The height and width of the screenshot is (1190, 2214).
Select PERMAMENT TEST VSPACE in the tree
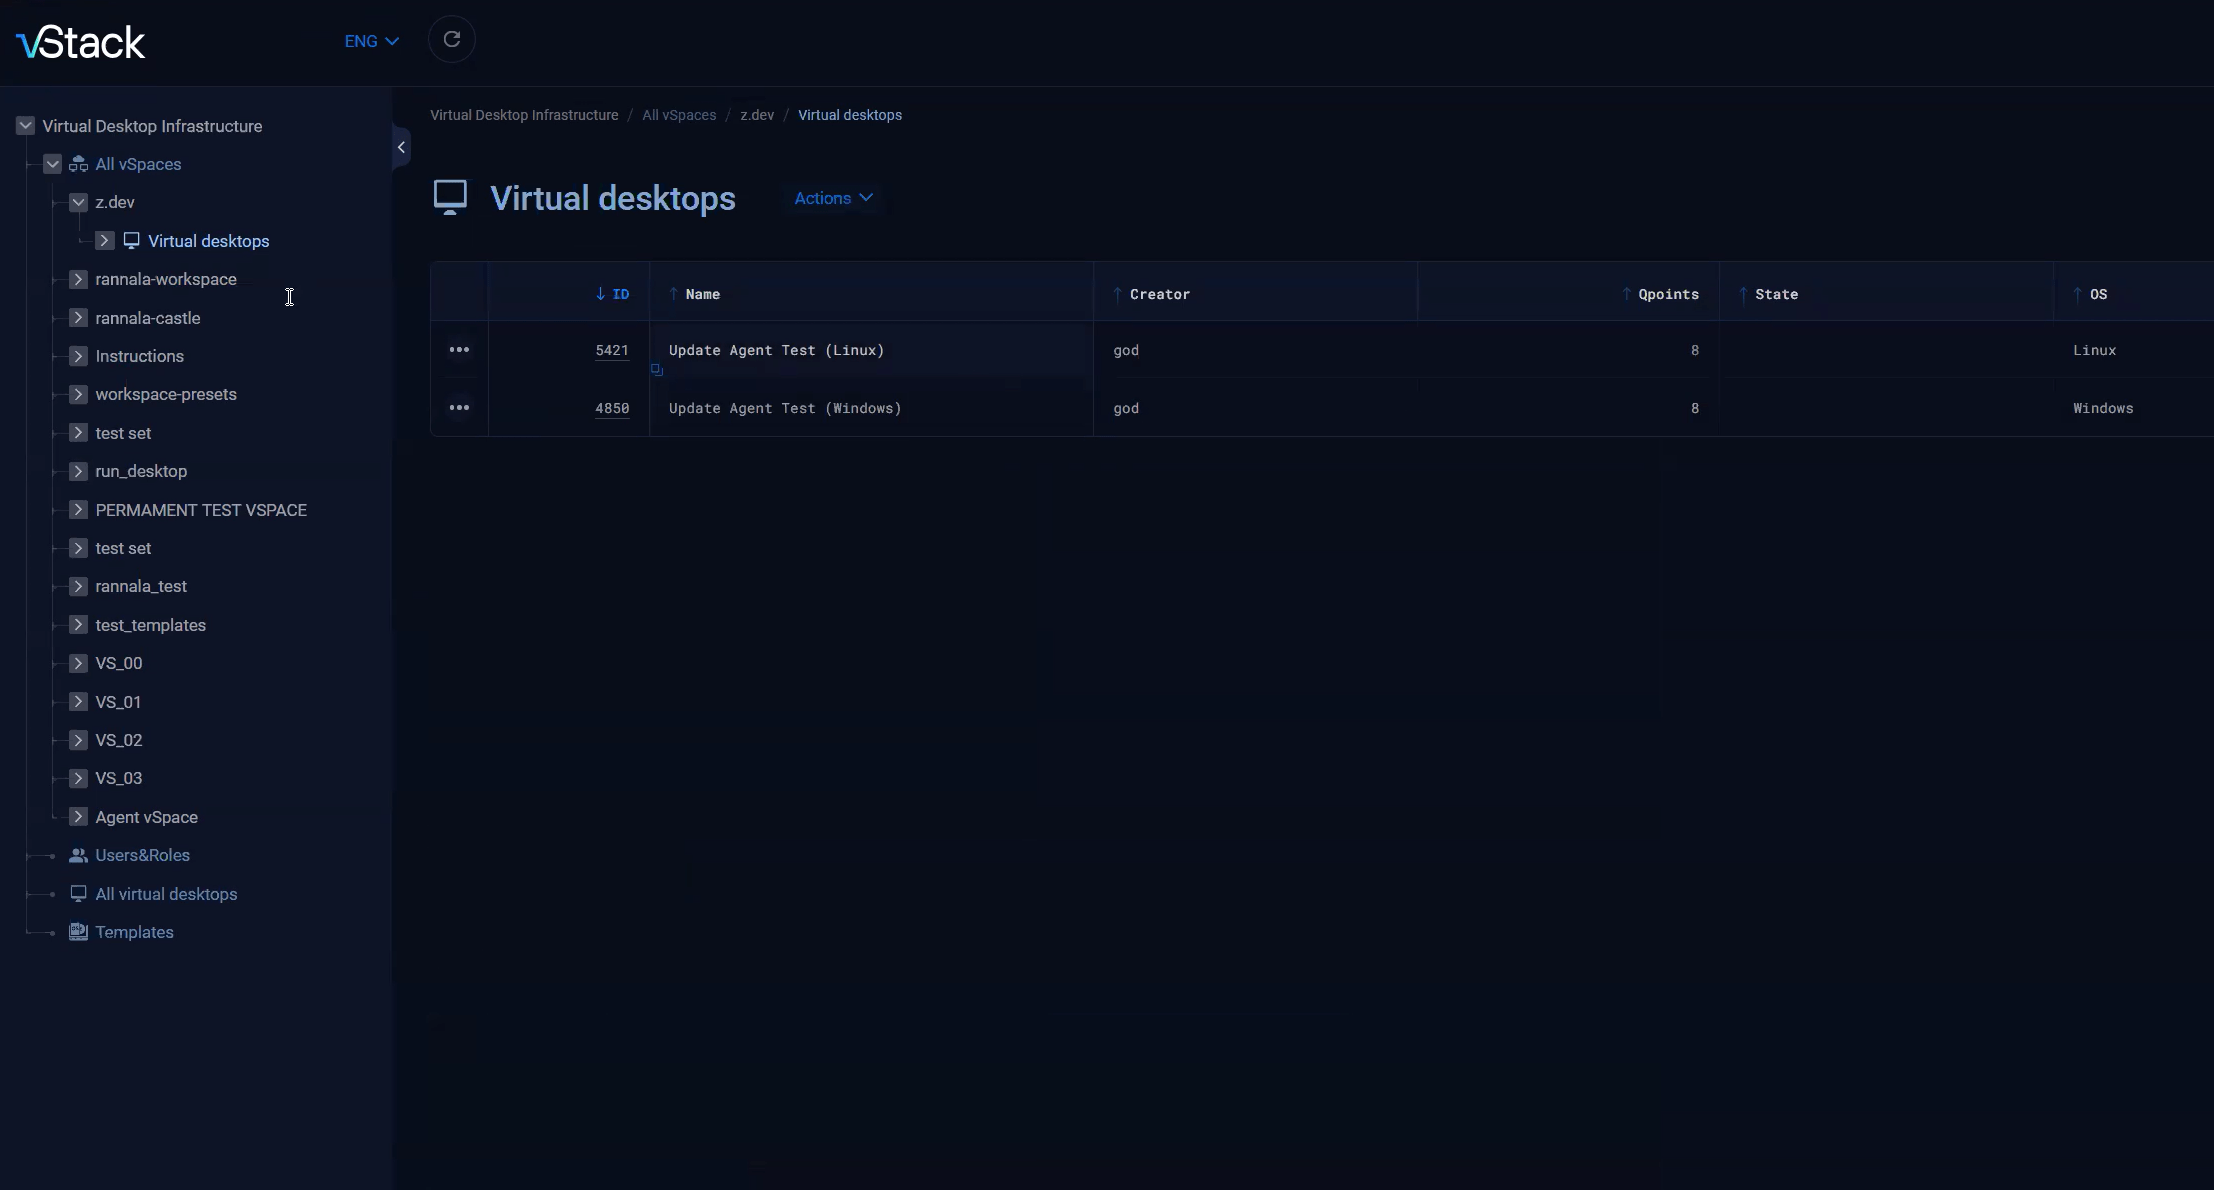tap(201, 510)
